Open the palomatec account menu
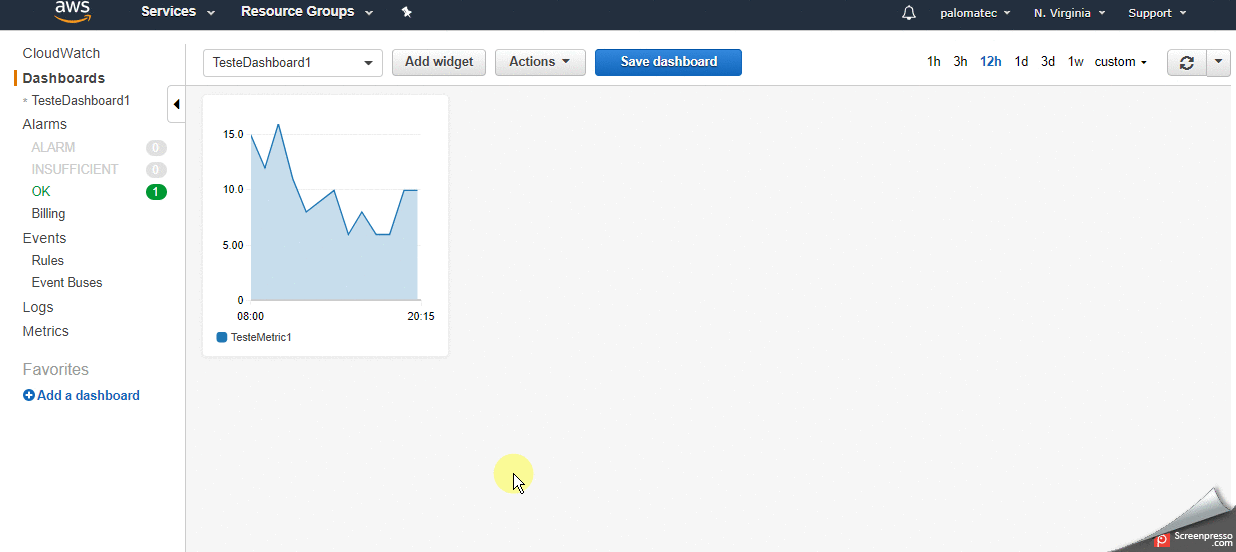This screenshot has width=1236, height=552. point(975,13)
